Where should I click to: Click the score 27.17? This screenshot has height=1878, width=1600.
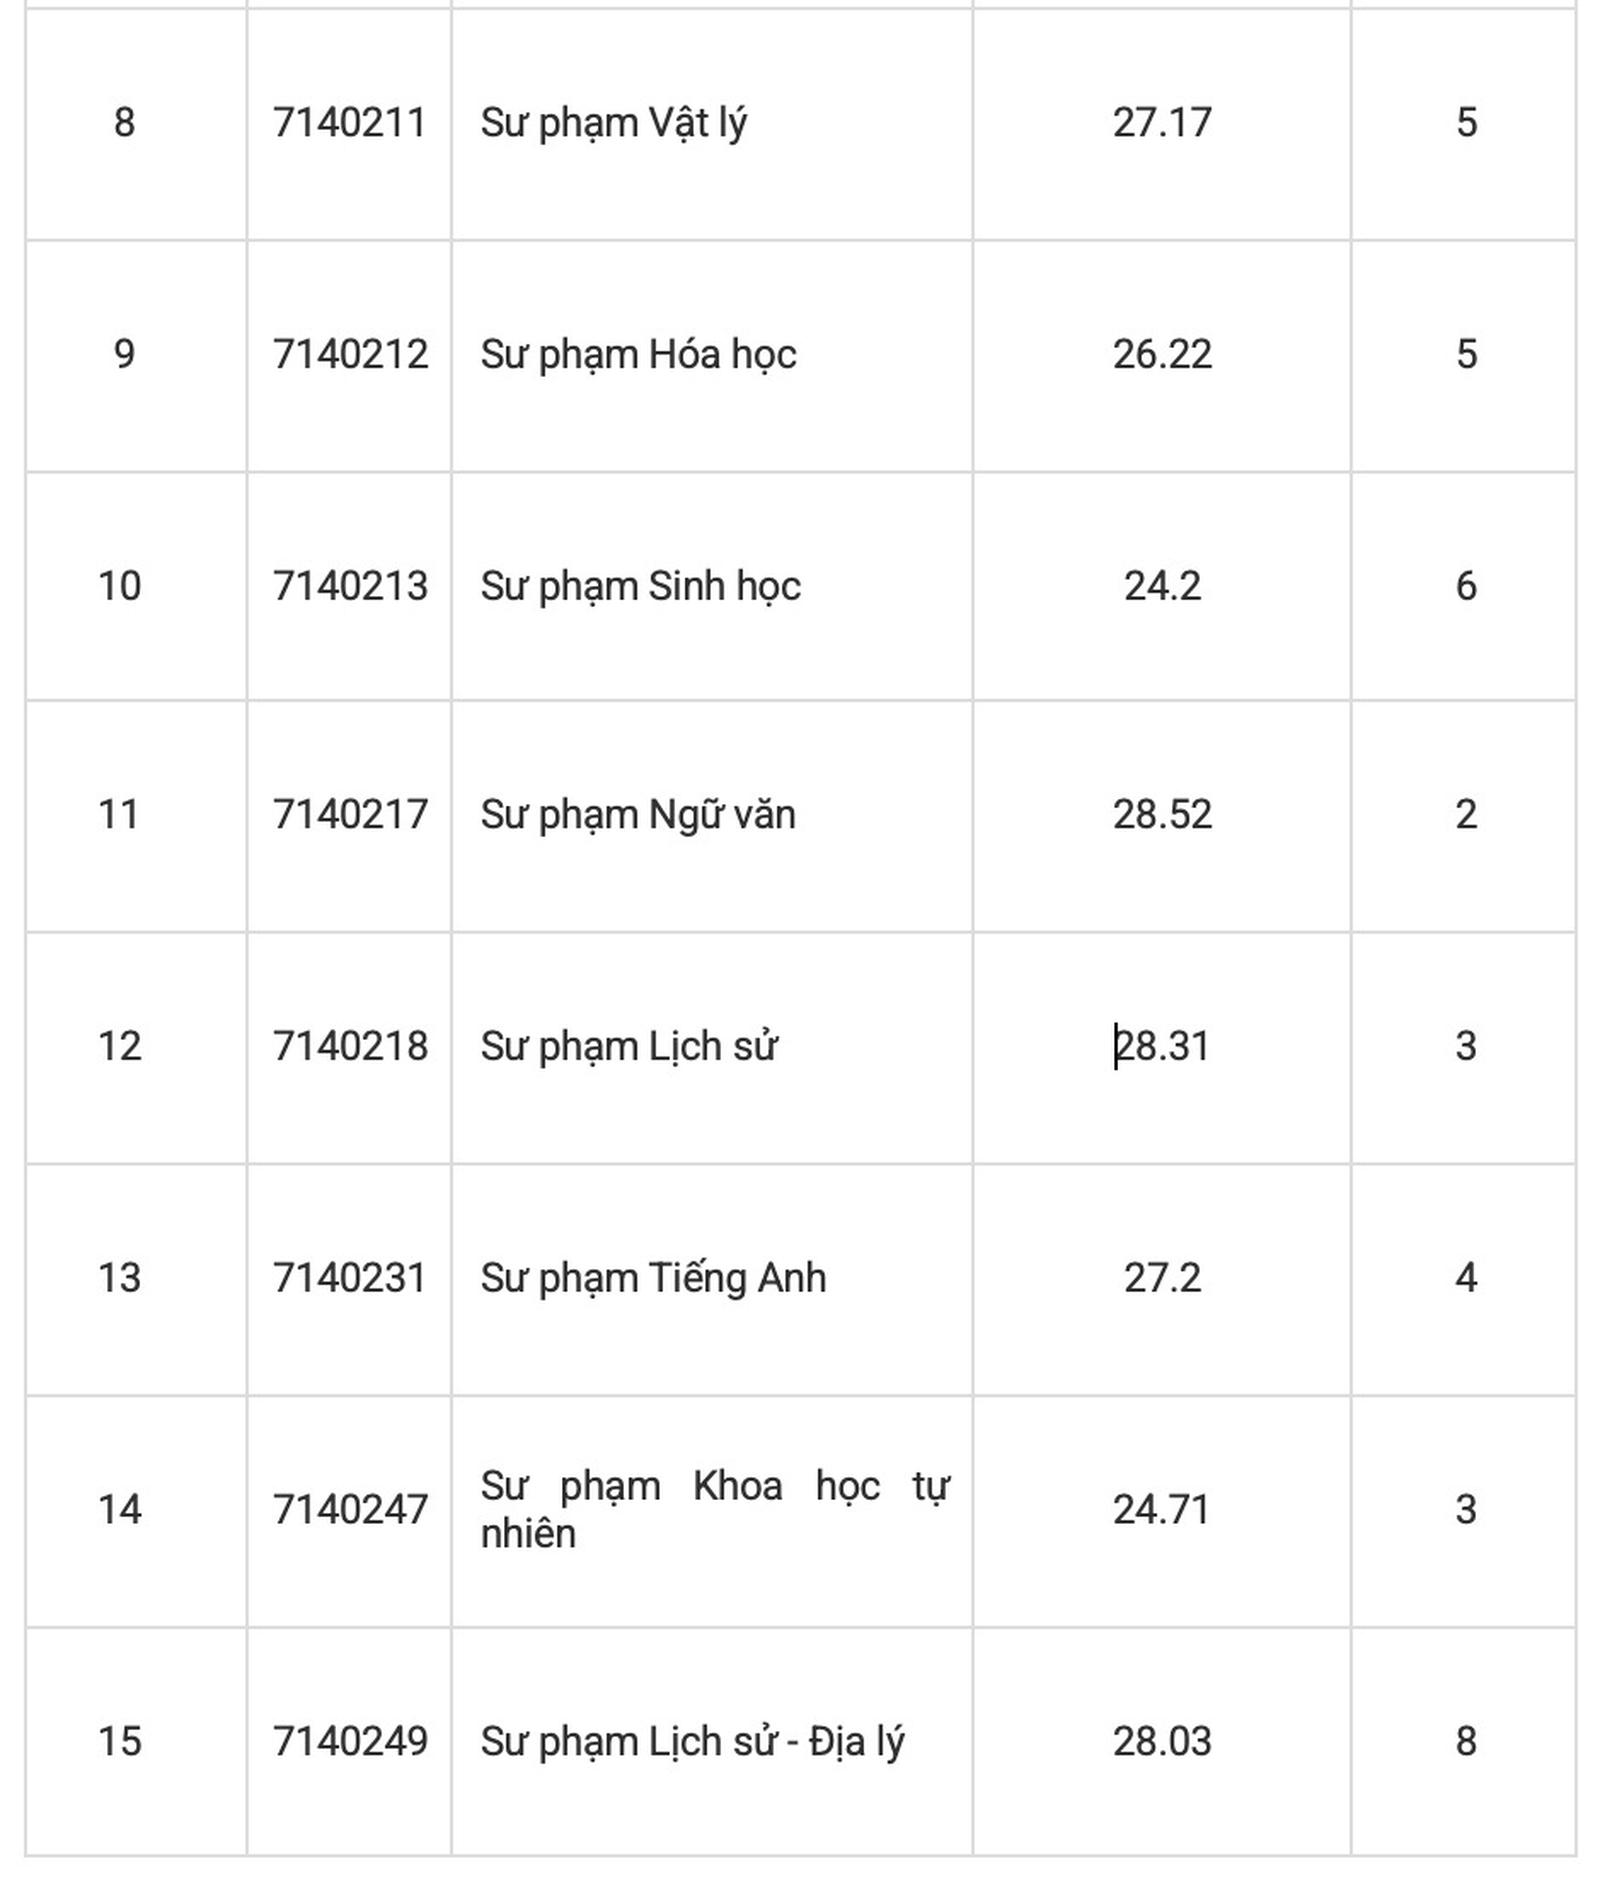pyautogui.click(x=1161, y=123)
